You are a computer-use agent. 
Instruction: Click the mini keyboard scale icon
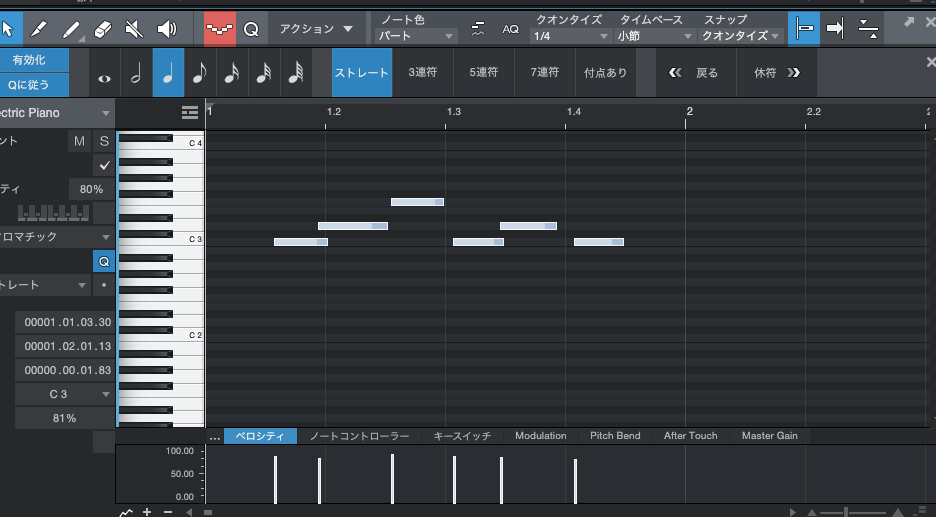pyautogui.click(x=54, y=213)
